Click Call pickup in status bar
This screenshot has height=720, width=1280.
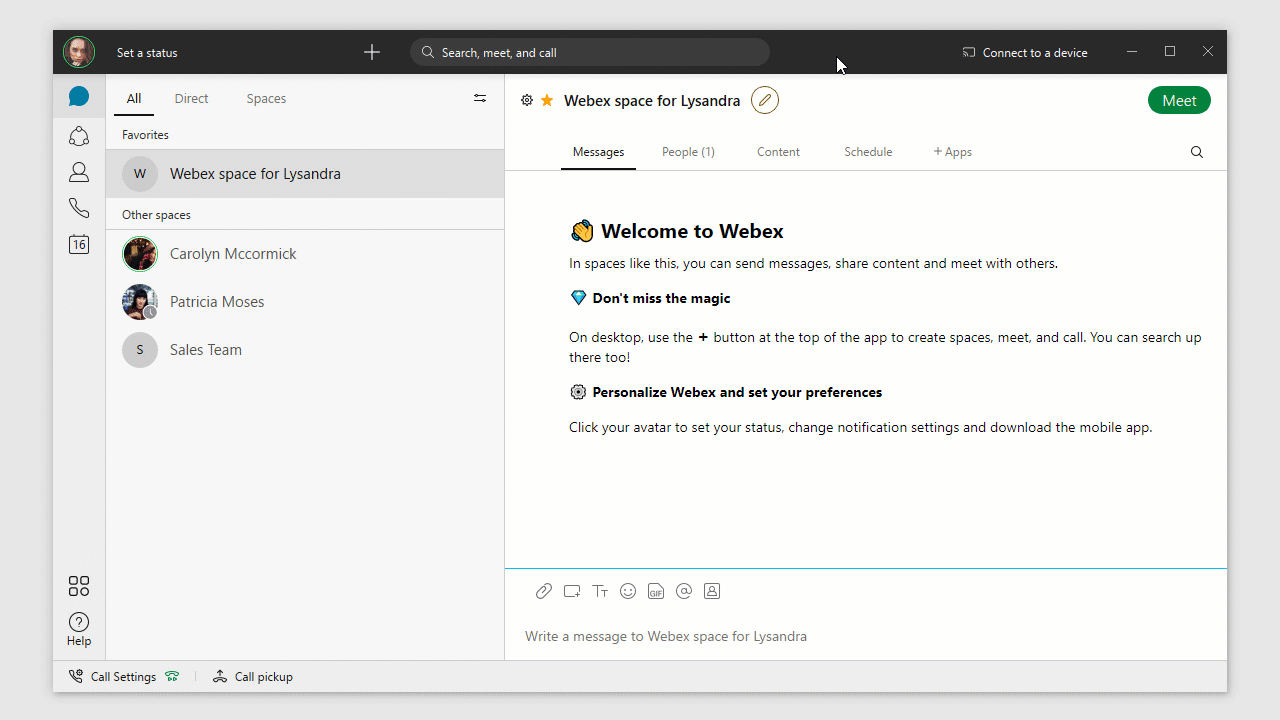[253, 677]
